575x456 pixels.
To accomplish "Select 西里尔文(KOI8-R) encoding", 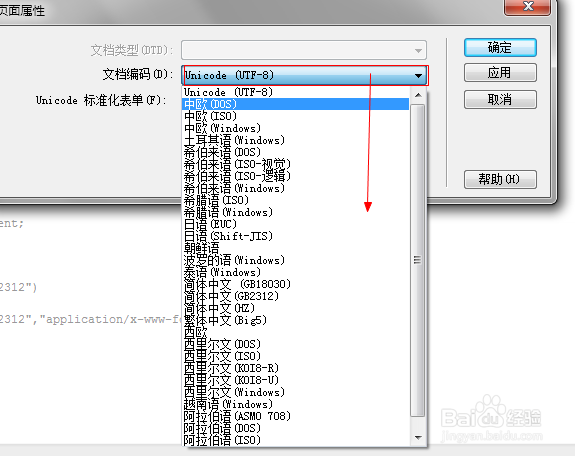I will [296, 368].
